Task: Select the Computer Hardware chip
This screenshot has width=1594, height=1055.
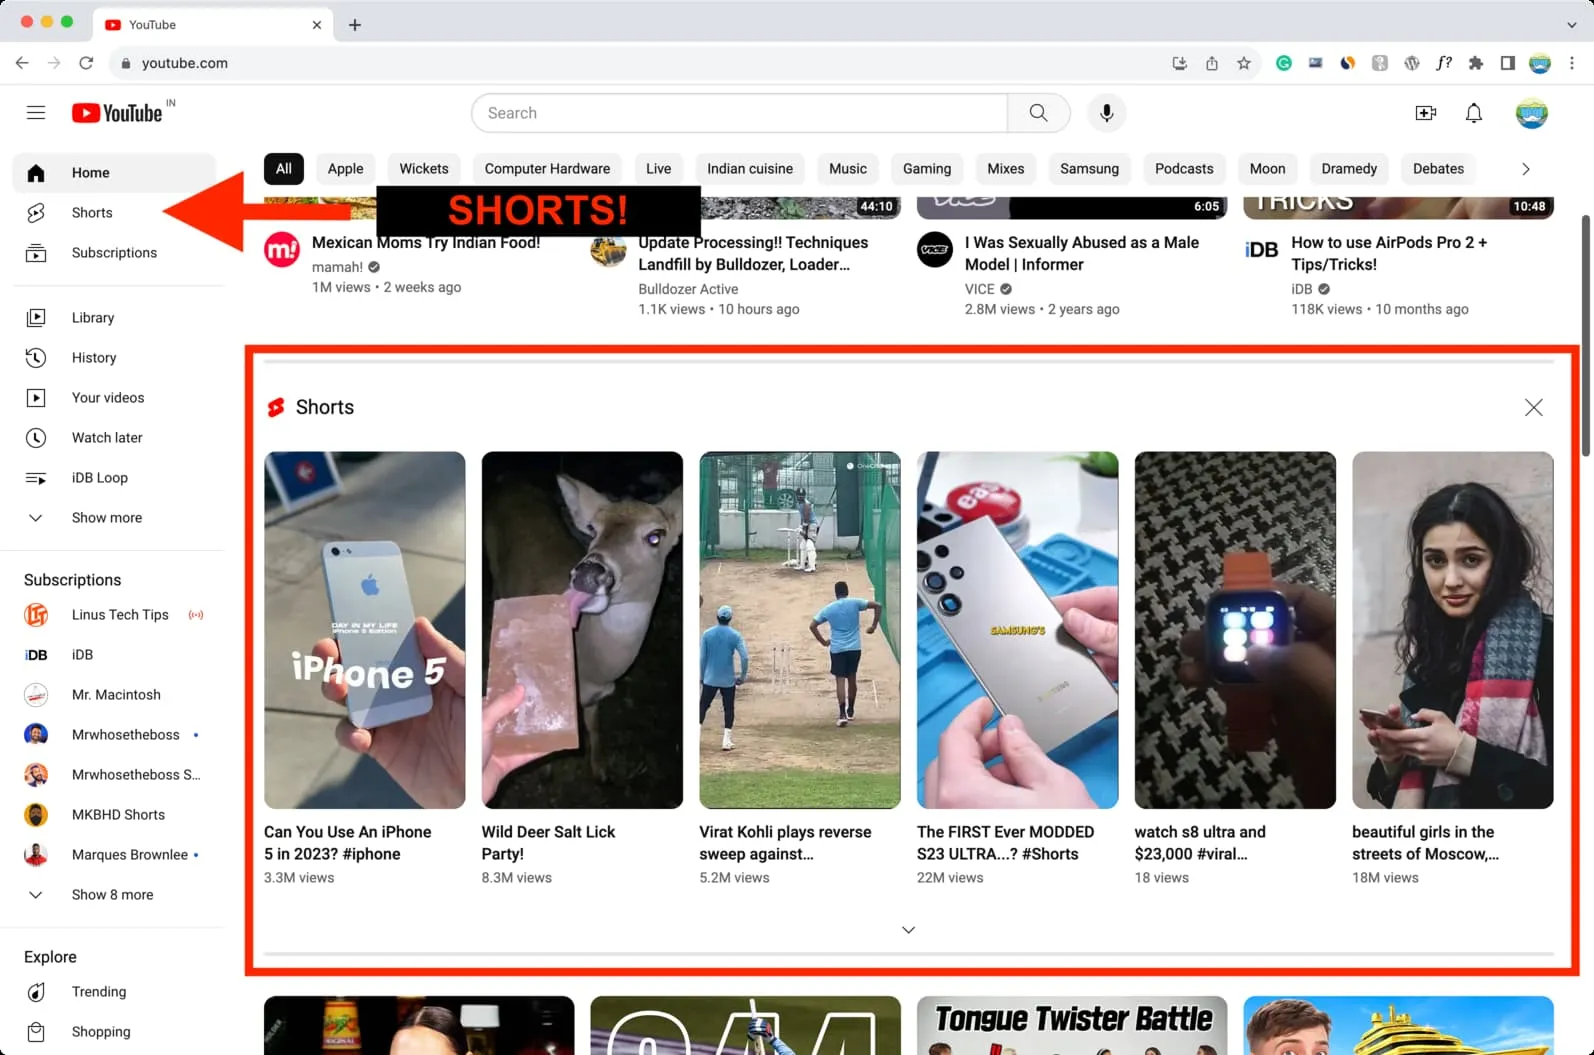Action: click(x=547, y=169)
